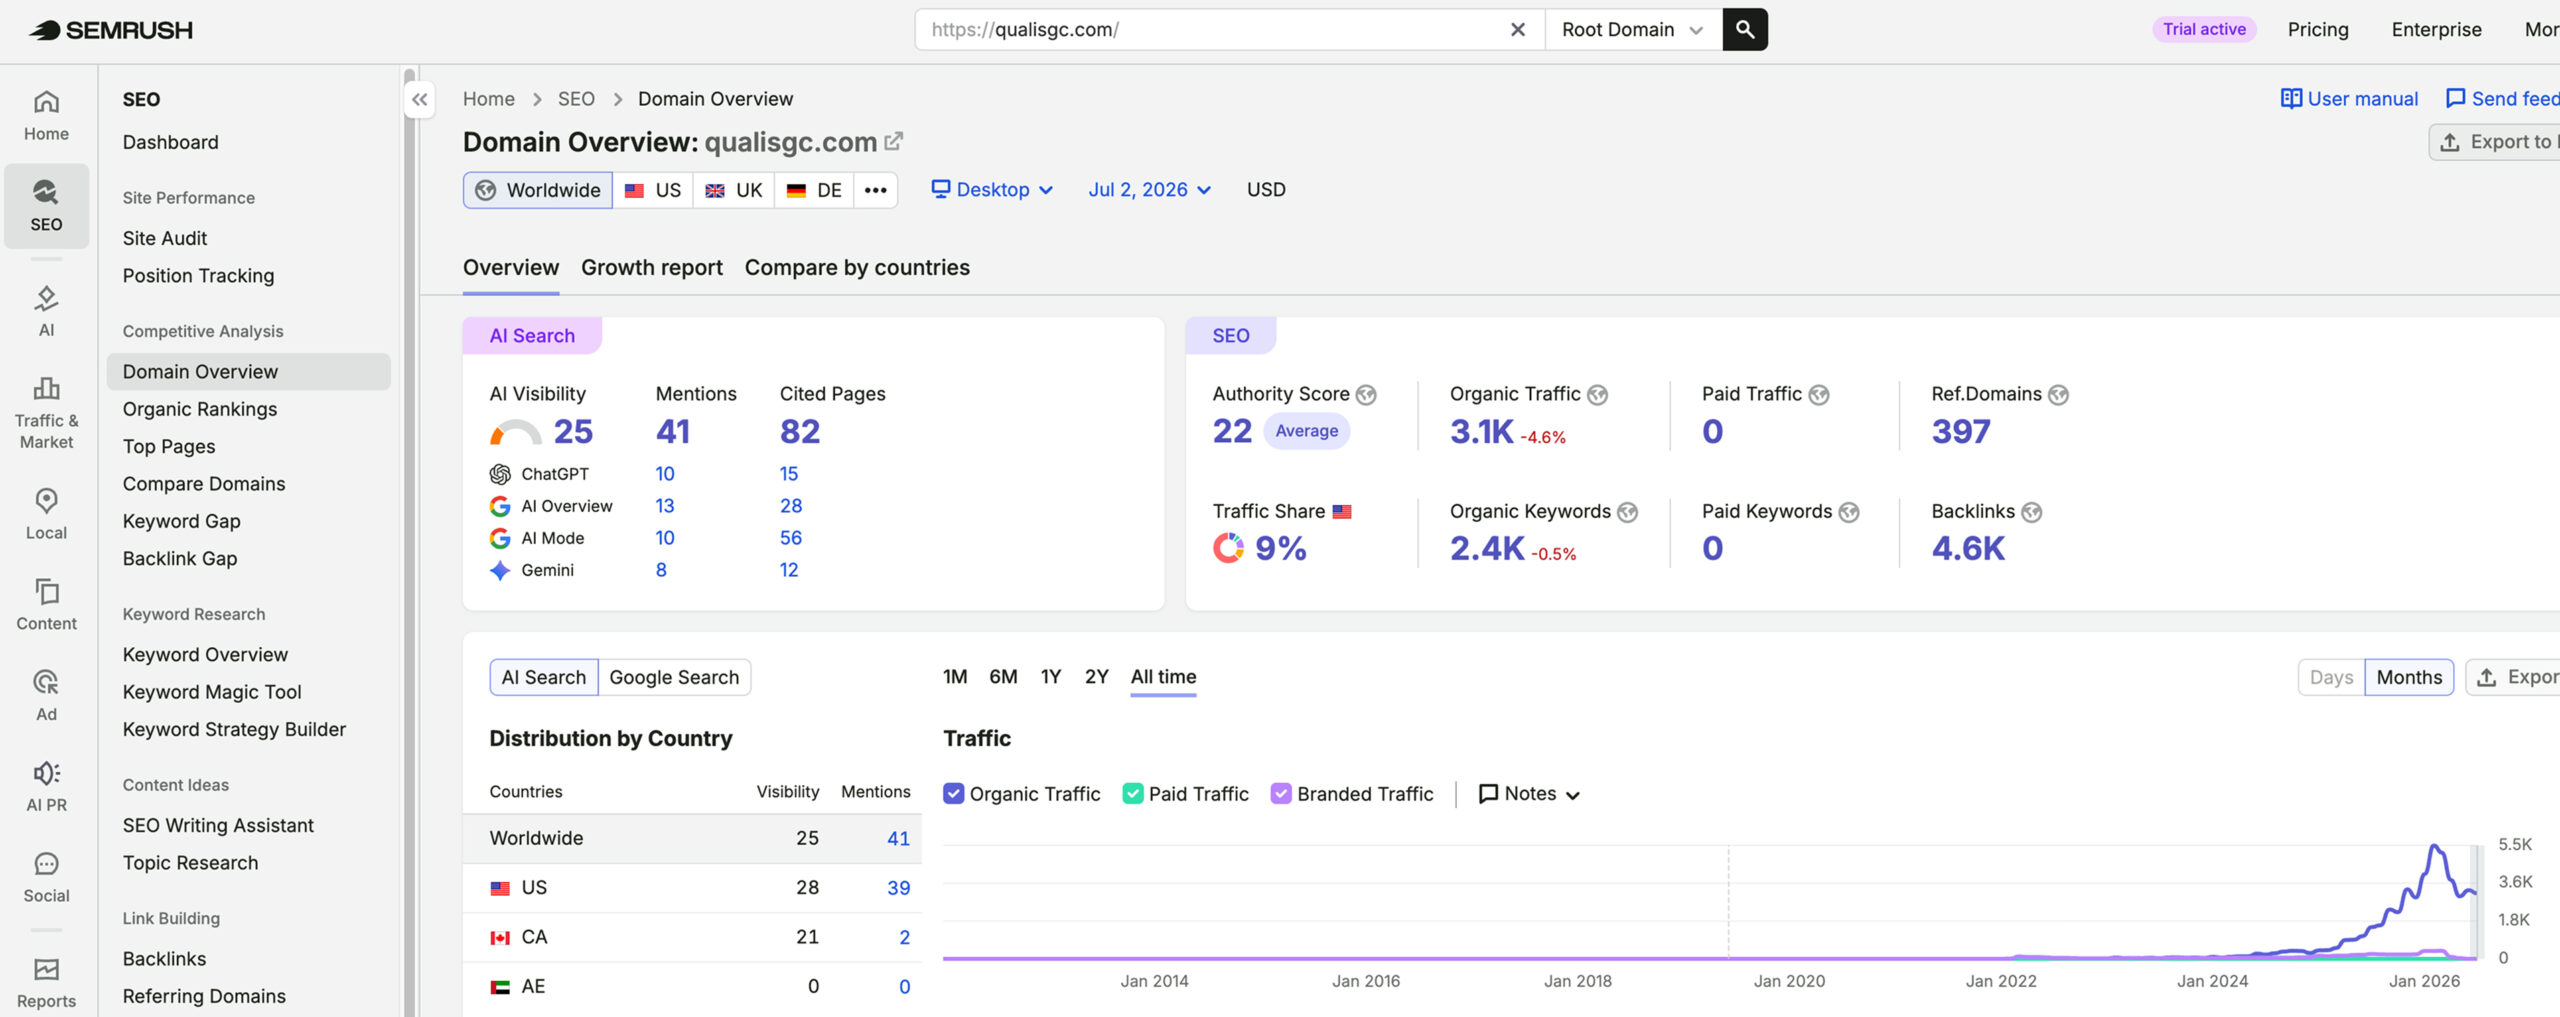Show Paid Keywords info icon

tap(1849, 512)
